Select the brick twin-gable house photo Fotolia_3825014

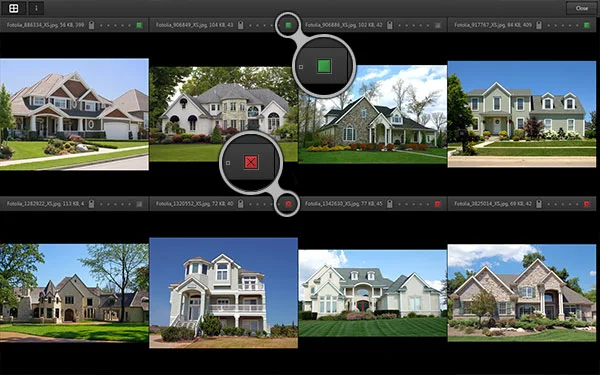pyautogui.click(x=522, y=293)
